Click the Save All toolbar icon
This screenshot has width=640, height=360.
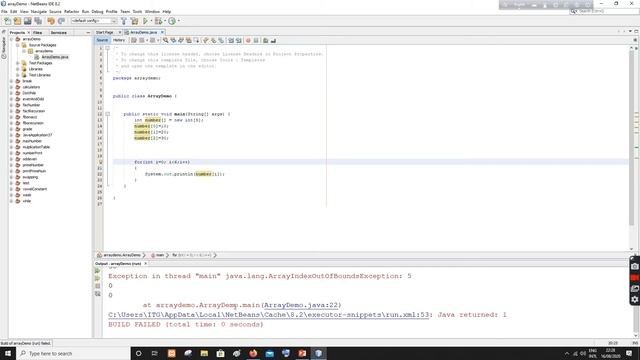click(x=38, y=21)
